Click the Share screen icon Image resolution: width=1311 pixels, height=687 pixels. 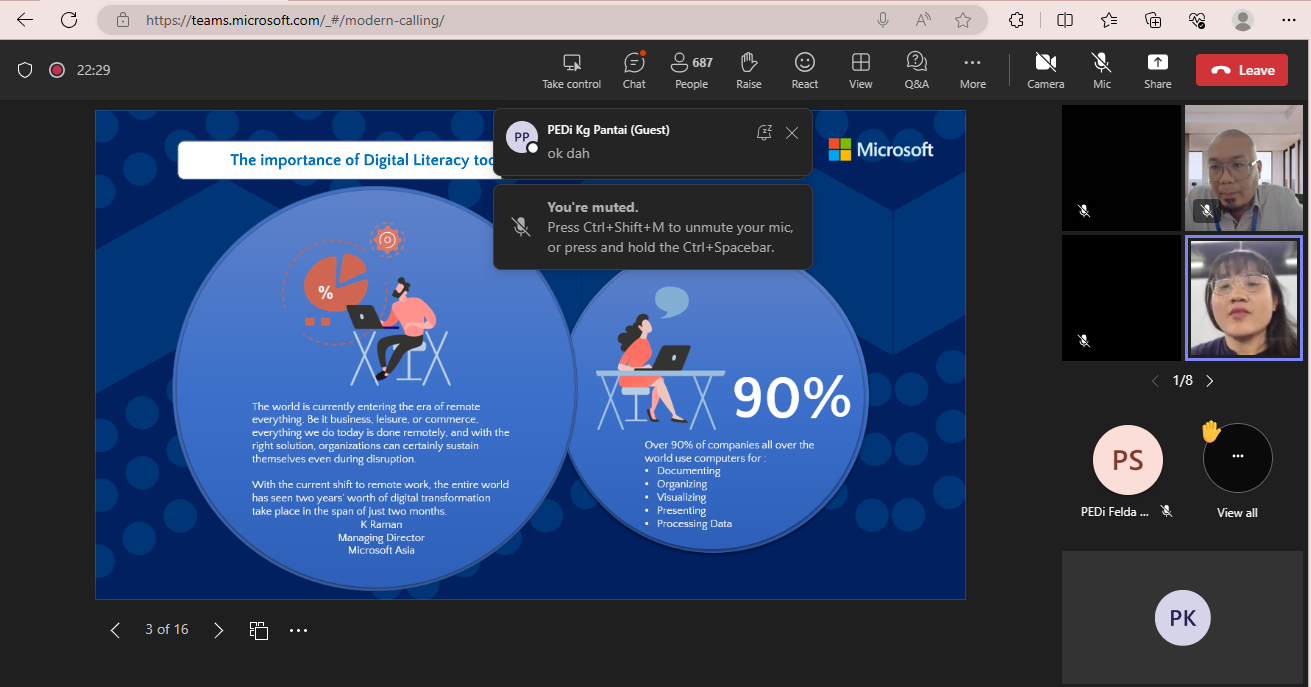(x=1157, y=70)
